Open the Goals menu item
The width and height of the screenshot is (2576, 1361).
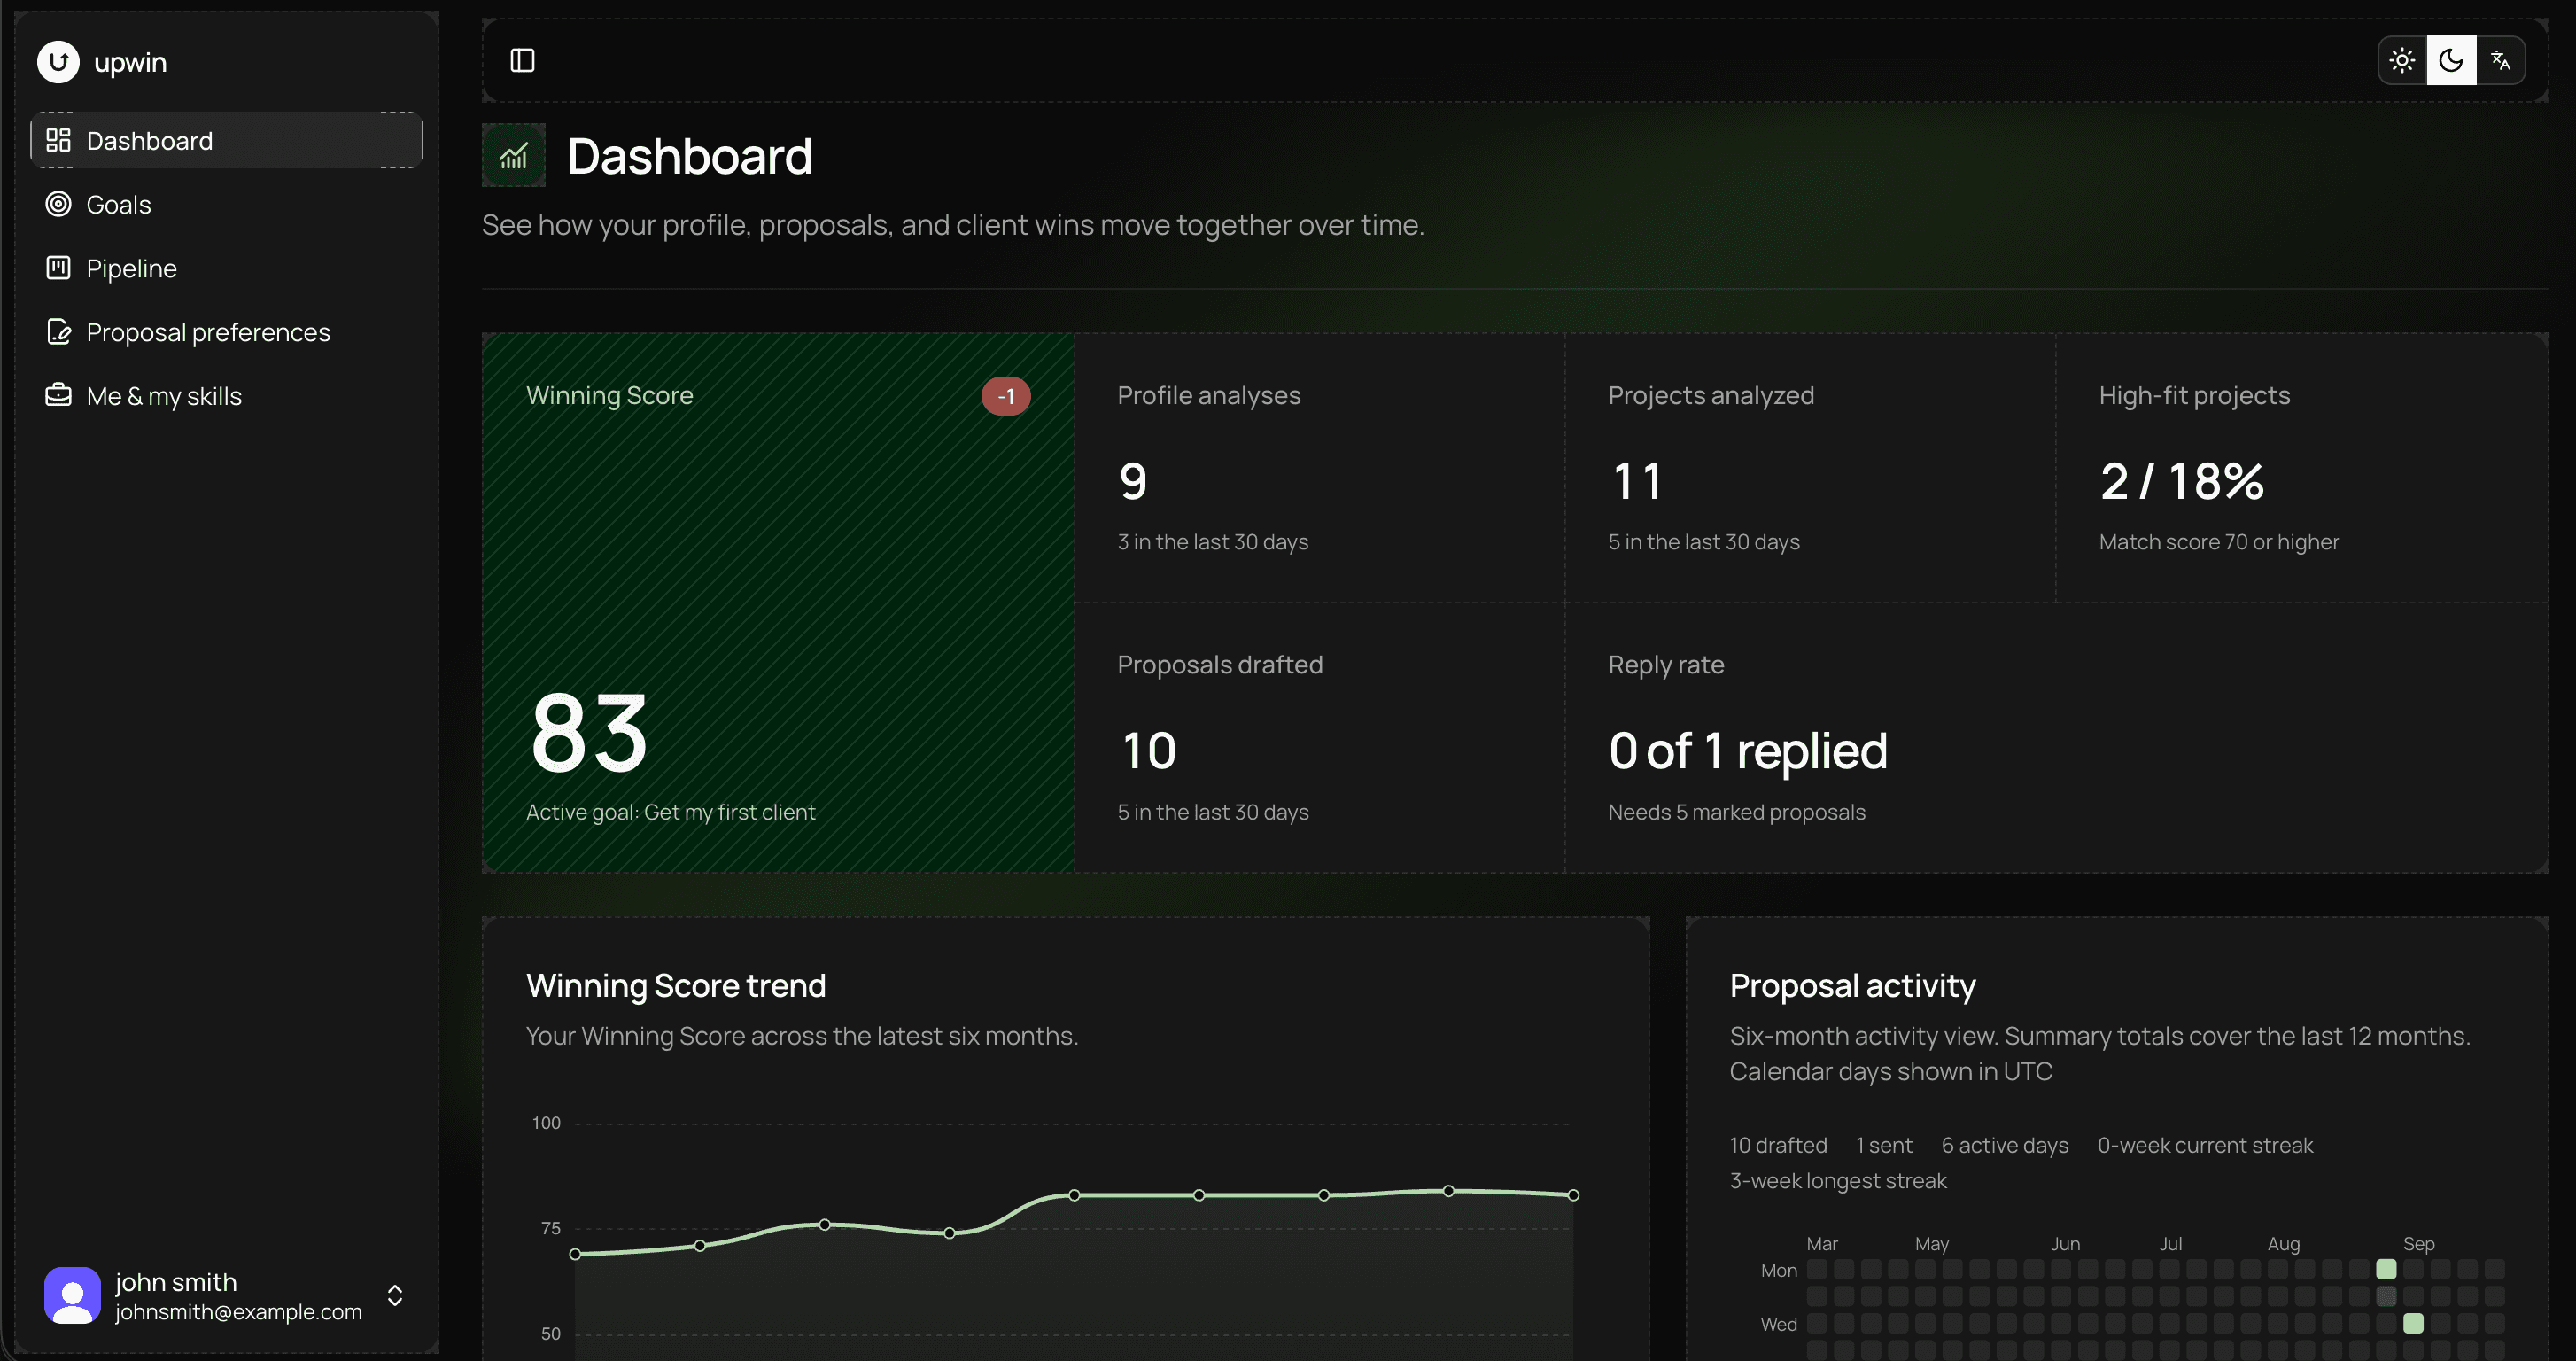[x=227, y=204]
